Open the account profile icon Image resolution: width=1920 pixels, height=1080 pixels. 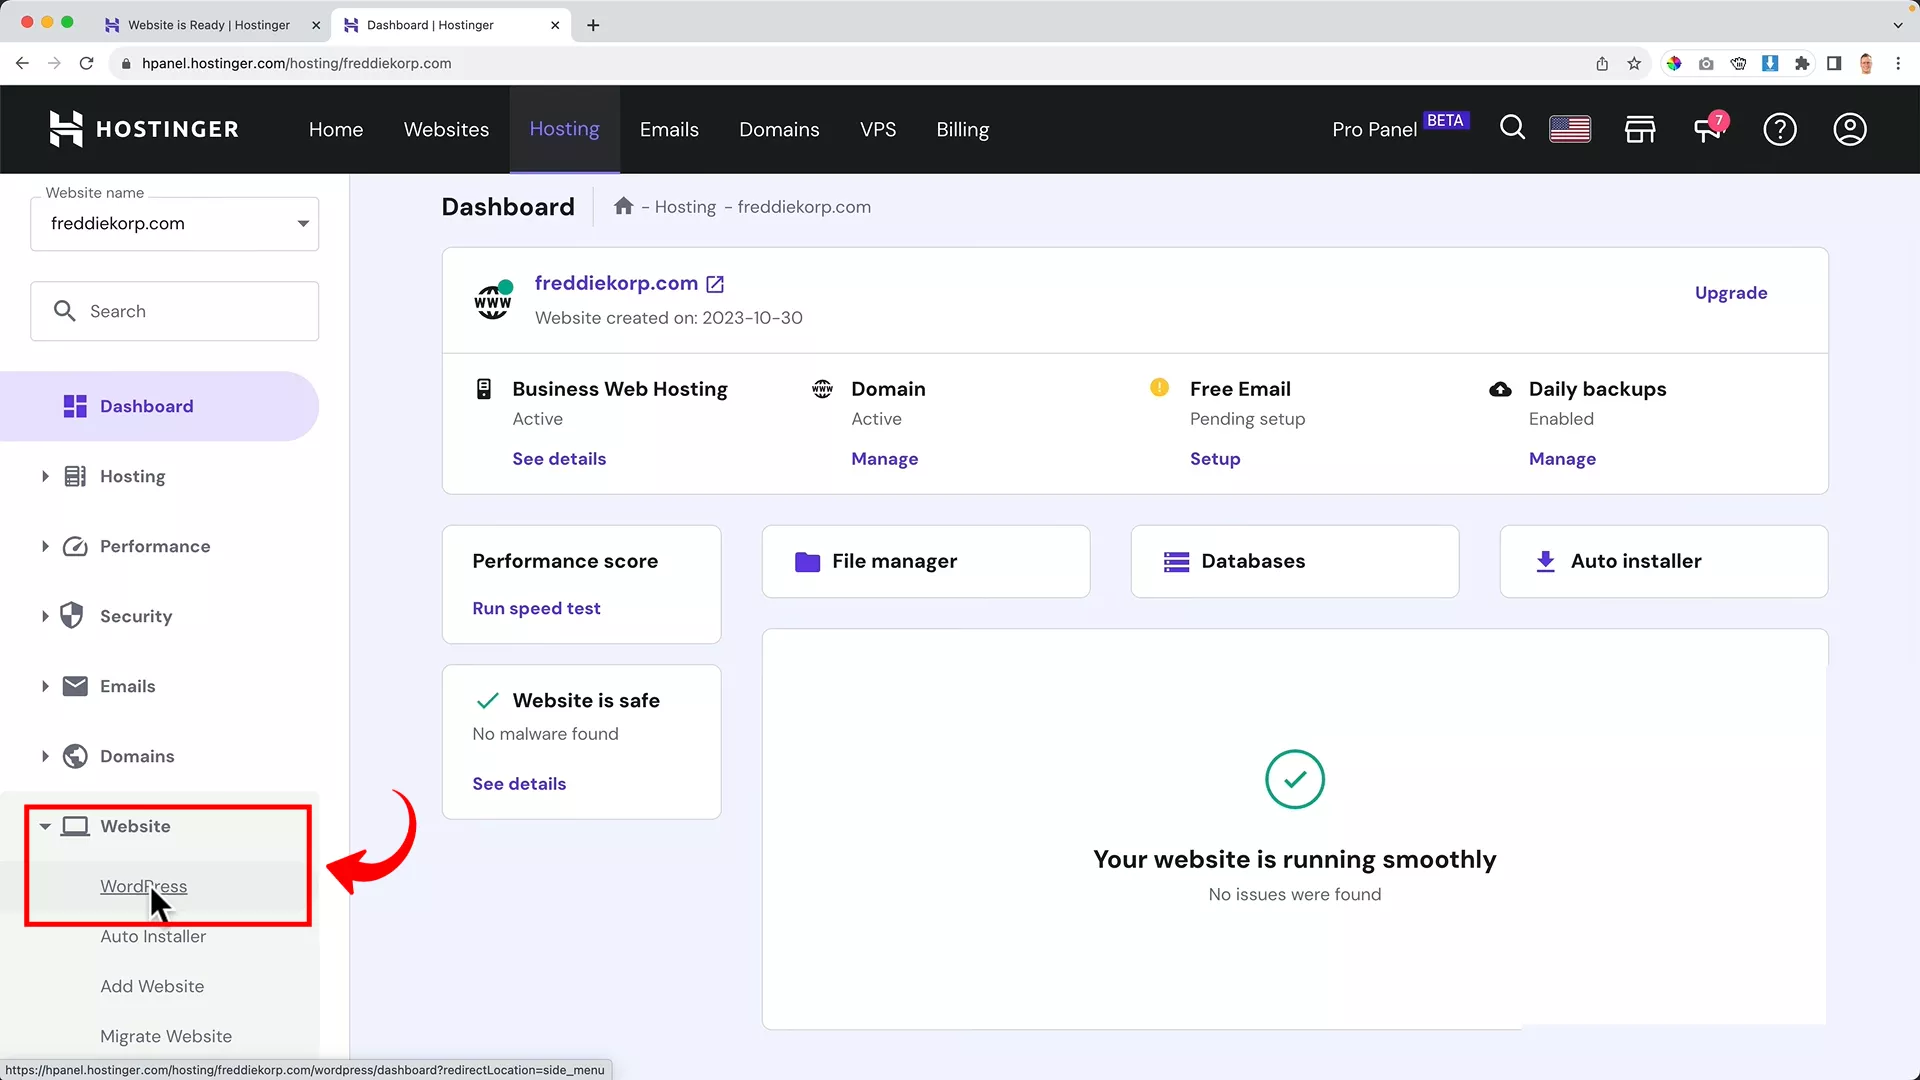click(1850, 129)
